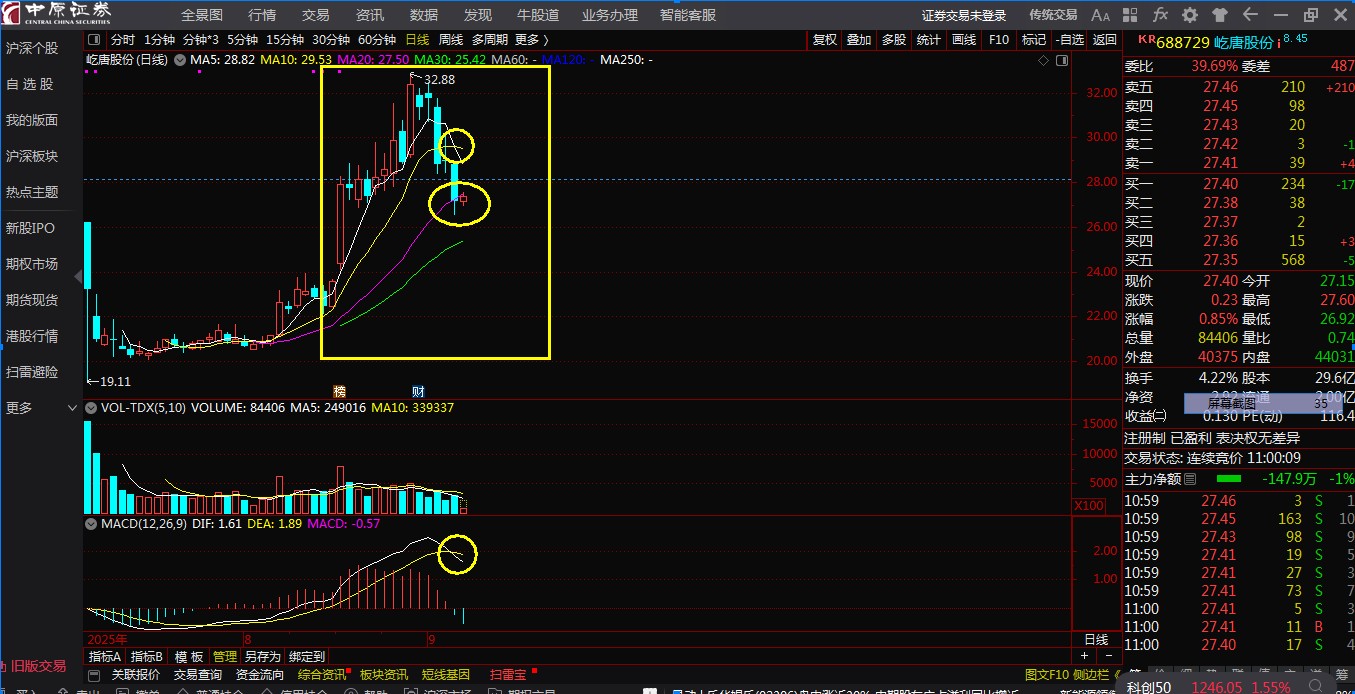Switch to the 周线 period
Viewport: 1355px width, 694px height.
[x=451, y=40]
